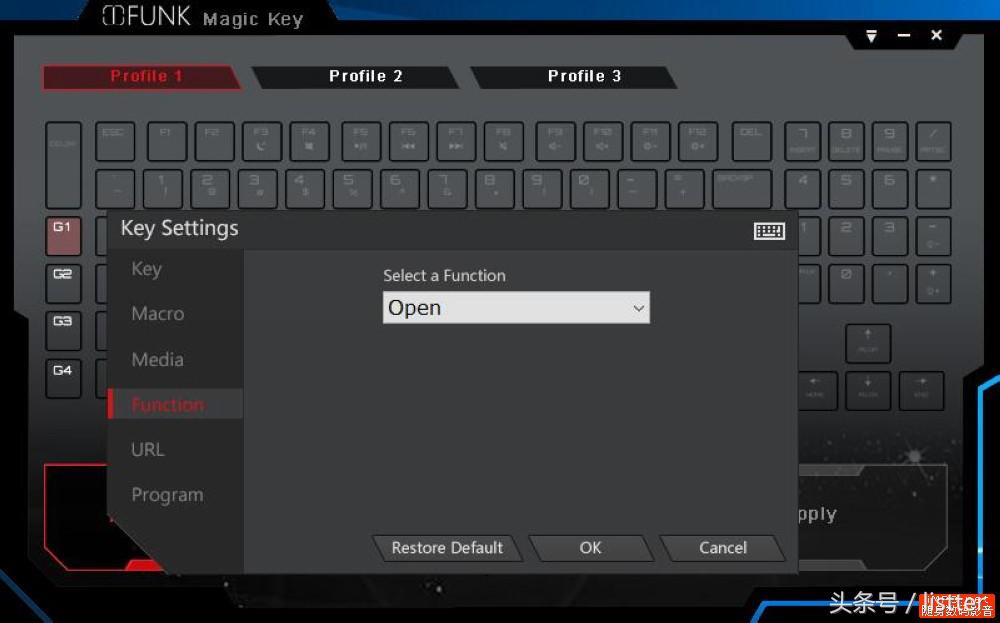This screenshot has height=623, width=1000.
Task: Click the up arrow key on the layout
Action: 868,344
